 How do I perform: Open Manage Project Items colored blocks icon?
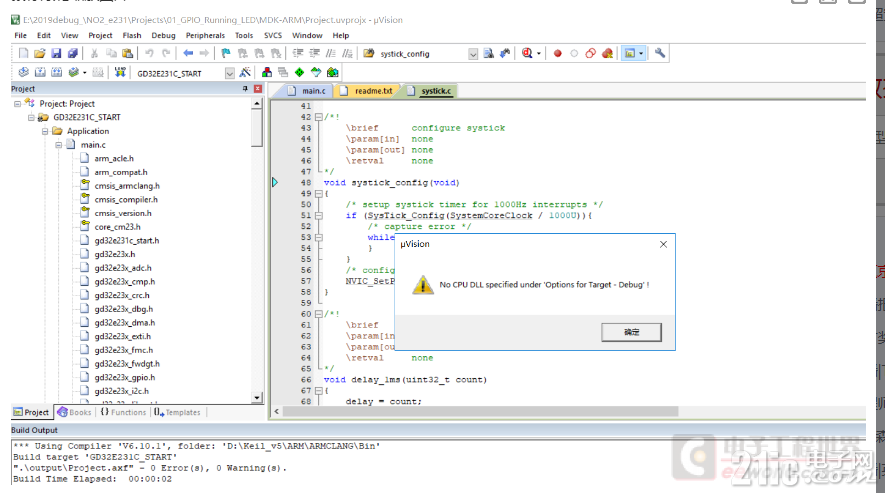[x=267, y=72]
